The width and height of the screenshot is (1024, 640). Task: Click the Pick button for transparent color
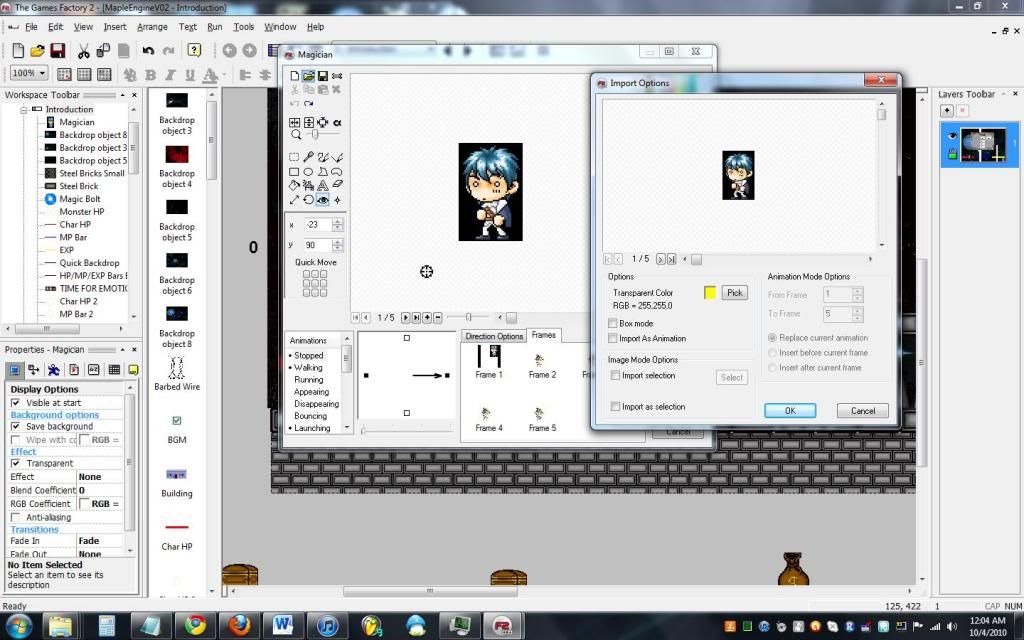(734, 293)
